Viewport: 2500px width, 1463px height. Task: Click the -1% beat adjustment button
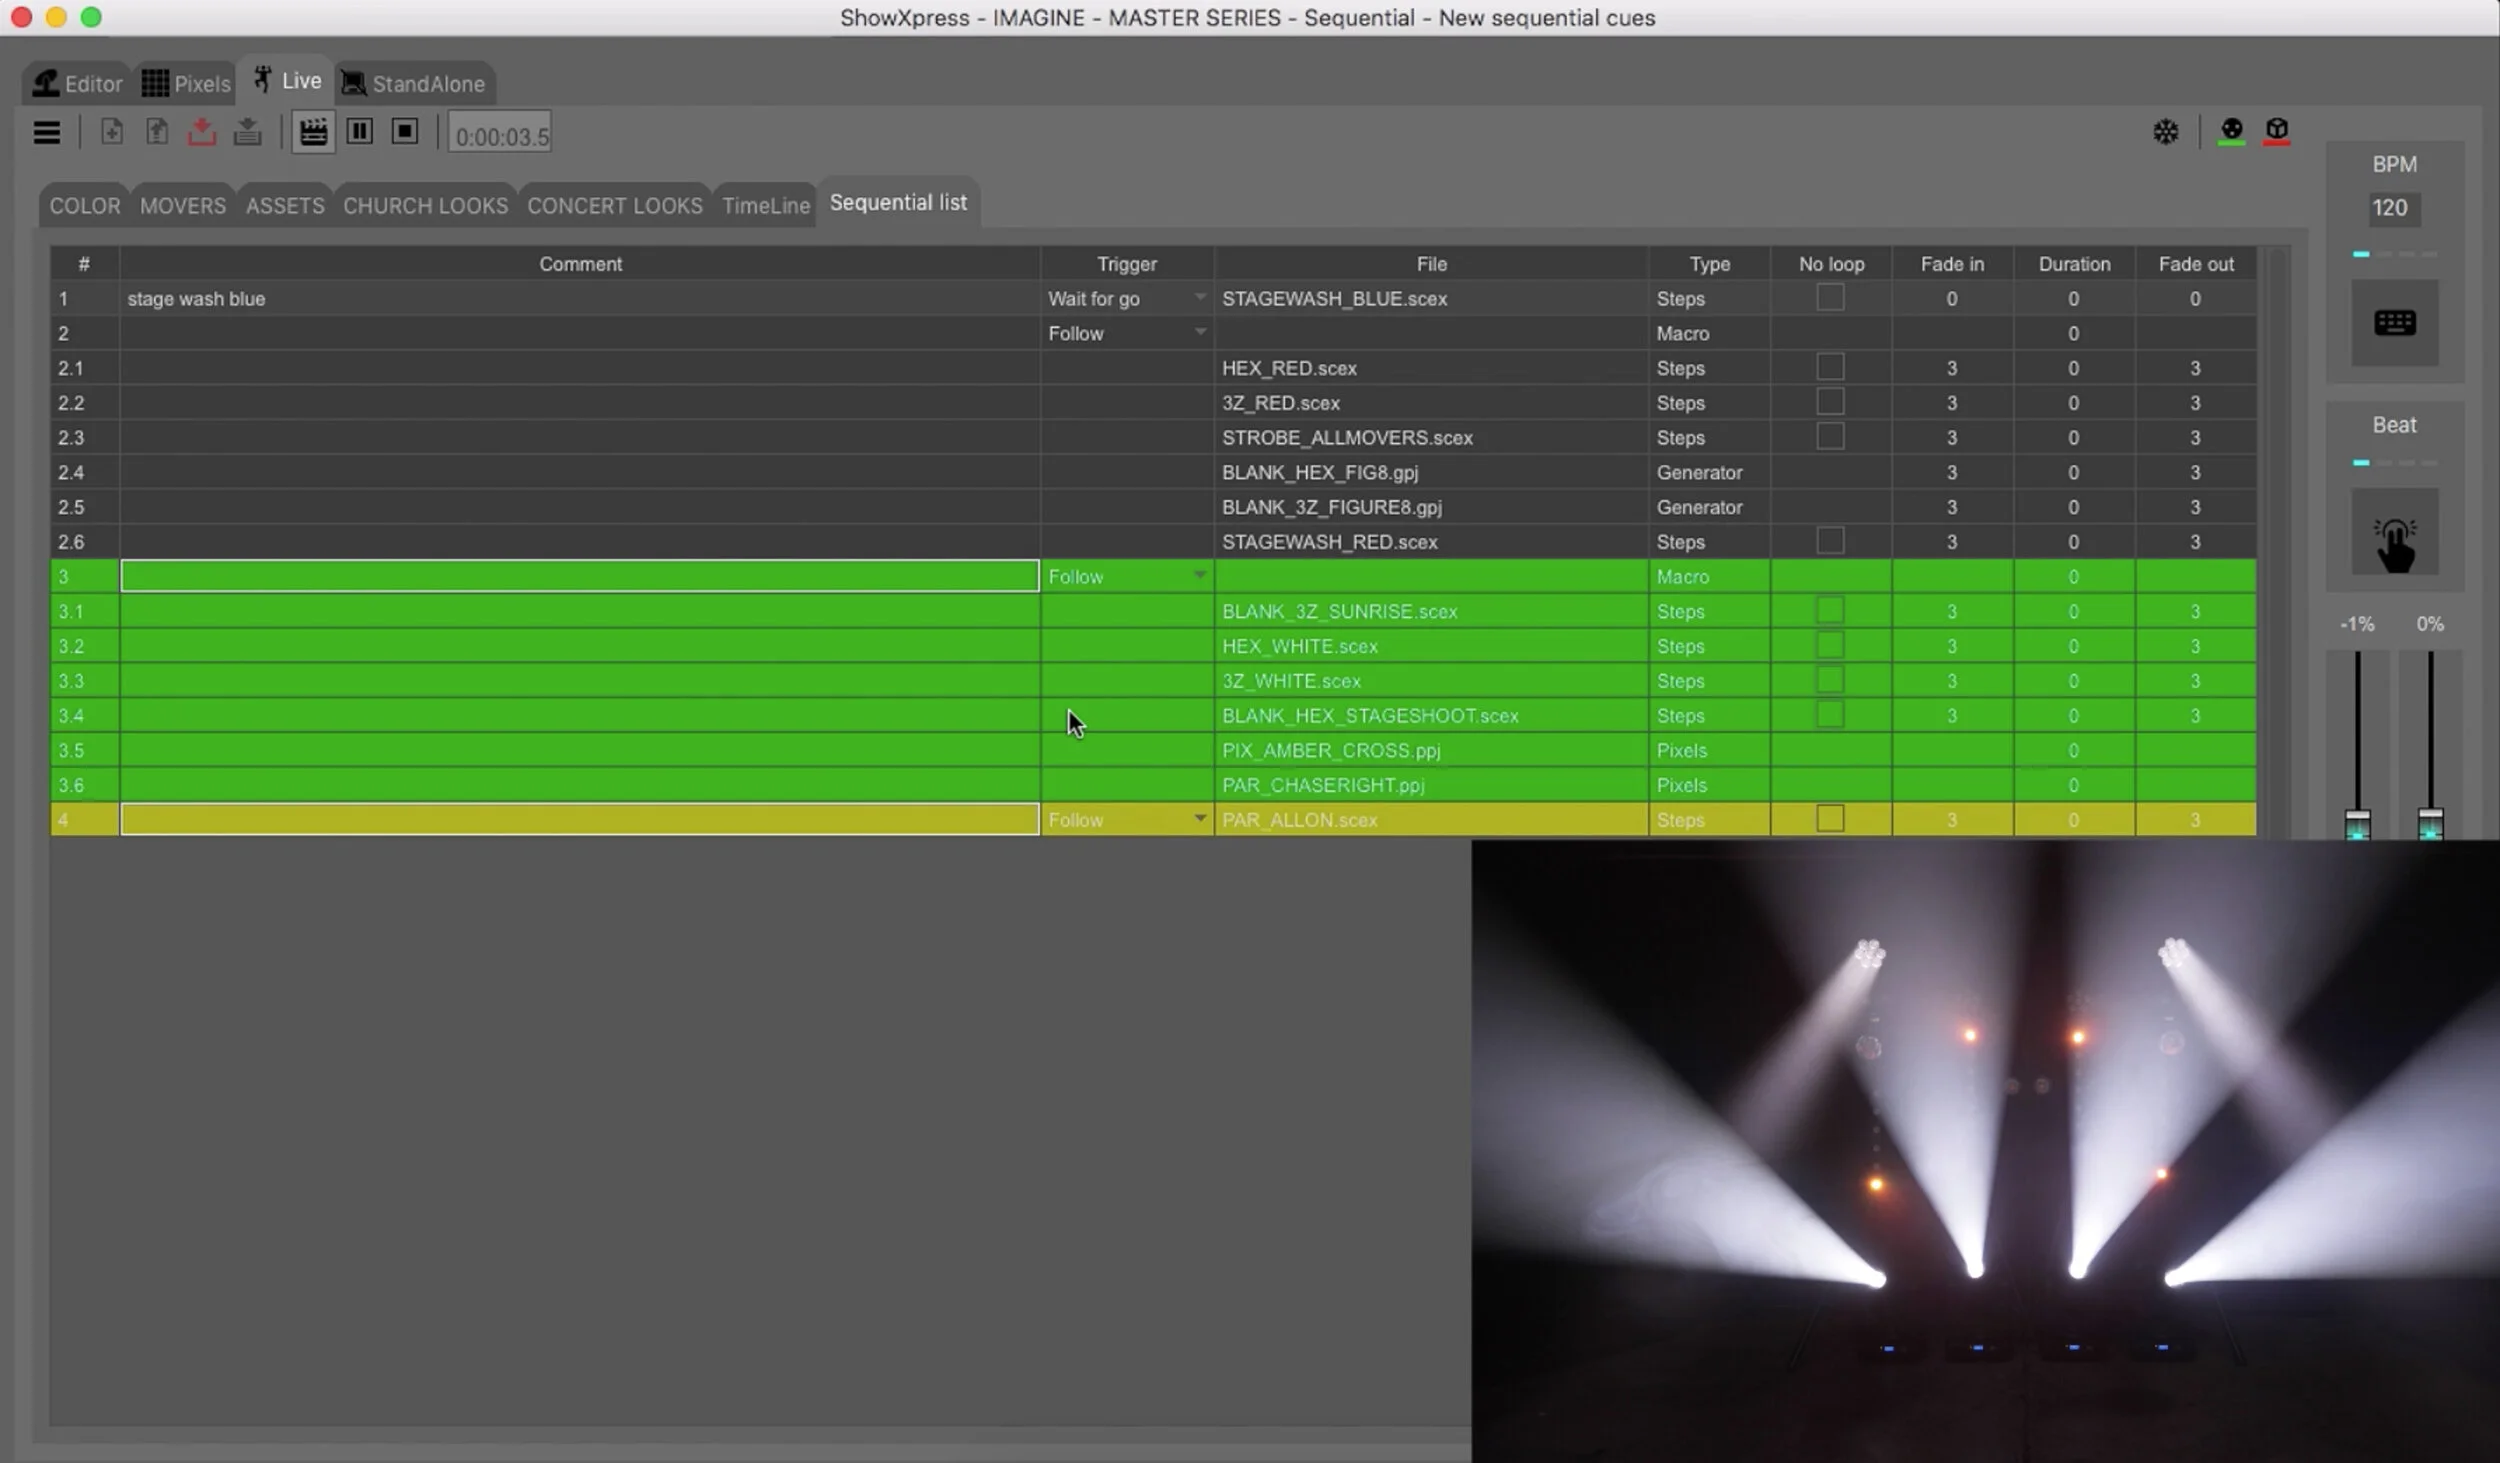(2357, 622)
